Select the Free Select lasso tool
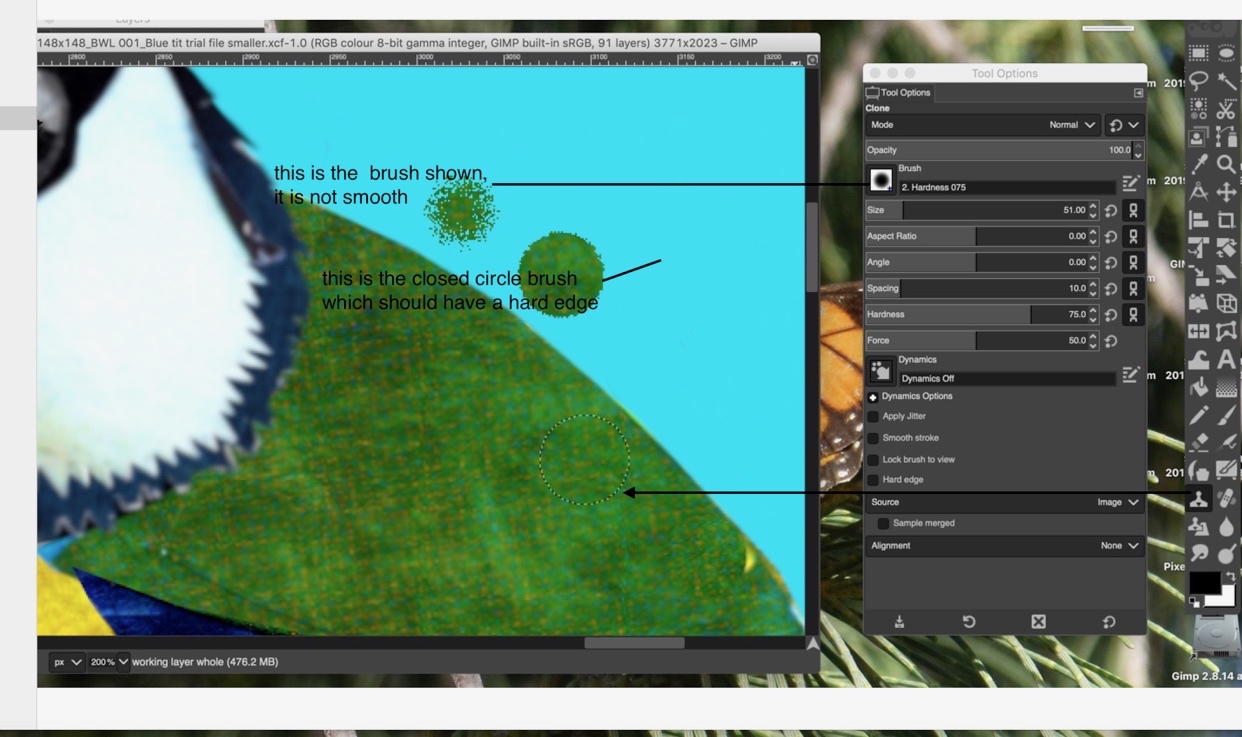Screen dimensions: 1242x737 (x=1198, y=81)
